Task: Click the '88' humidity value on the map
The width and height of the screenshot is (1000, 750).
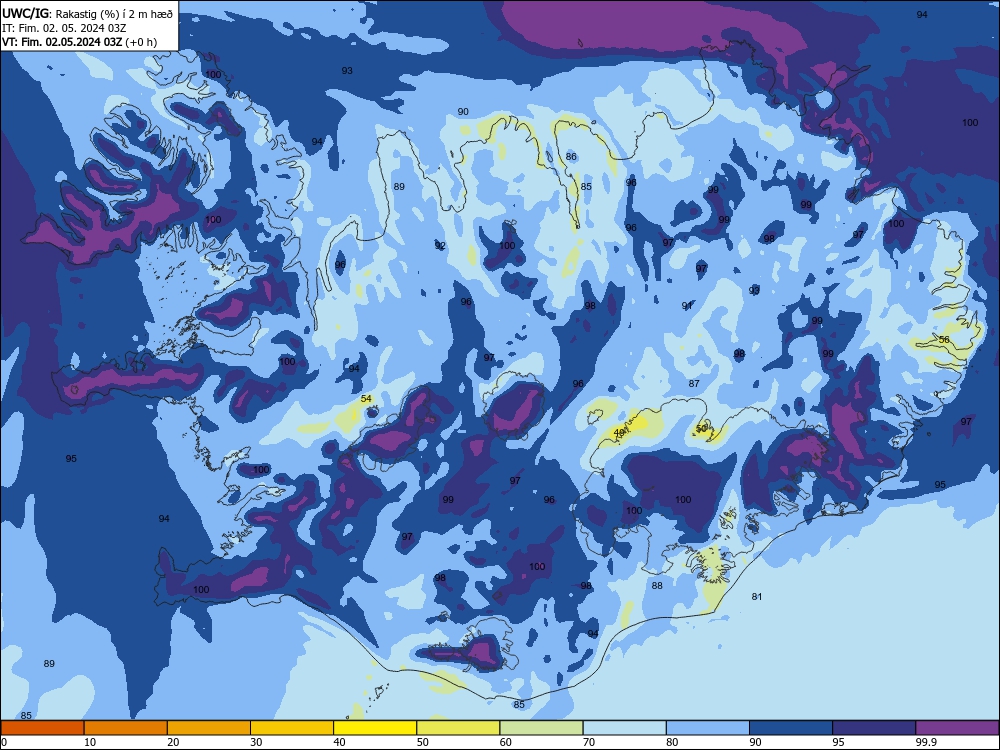Action: tap(657, 585)
